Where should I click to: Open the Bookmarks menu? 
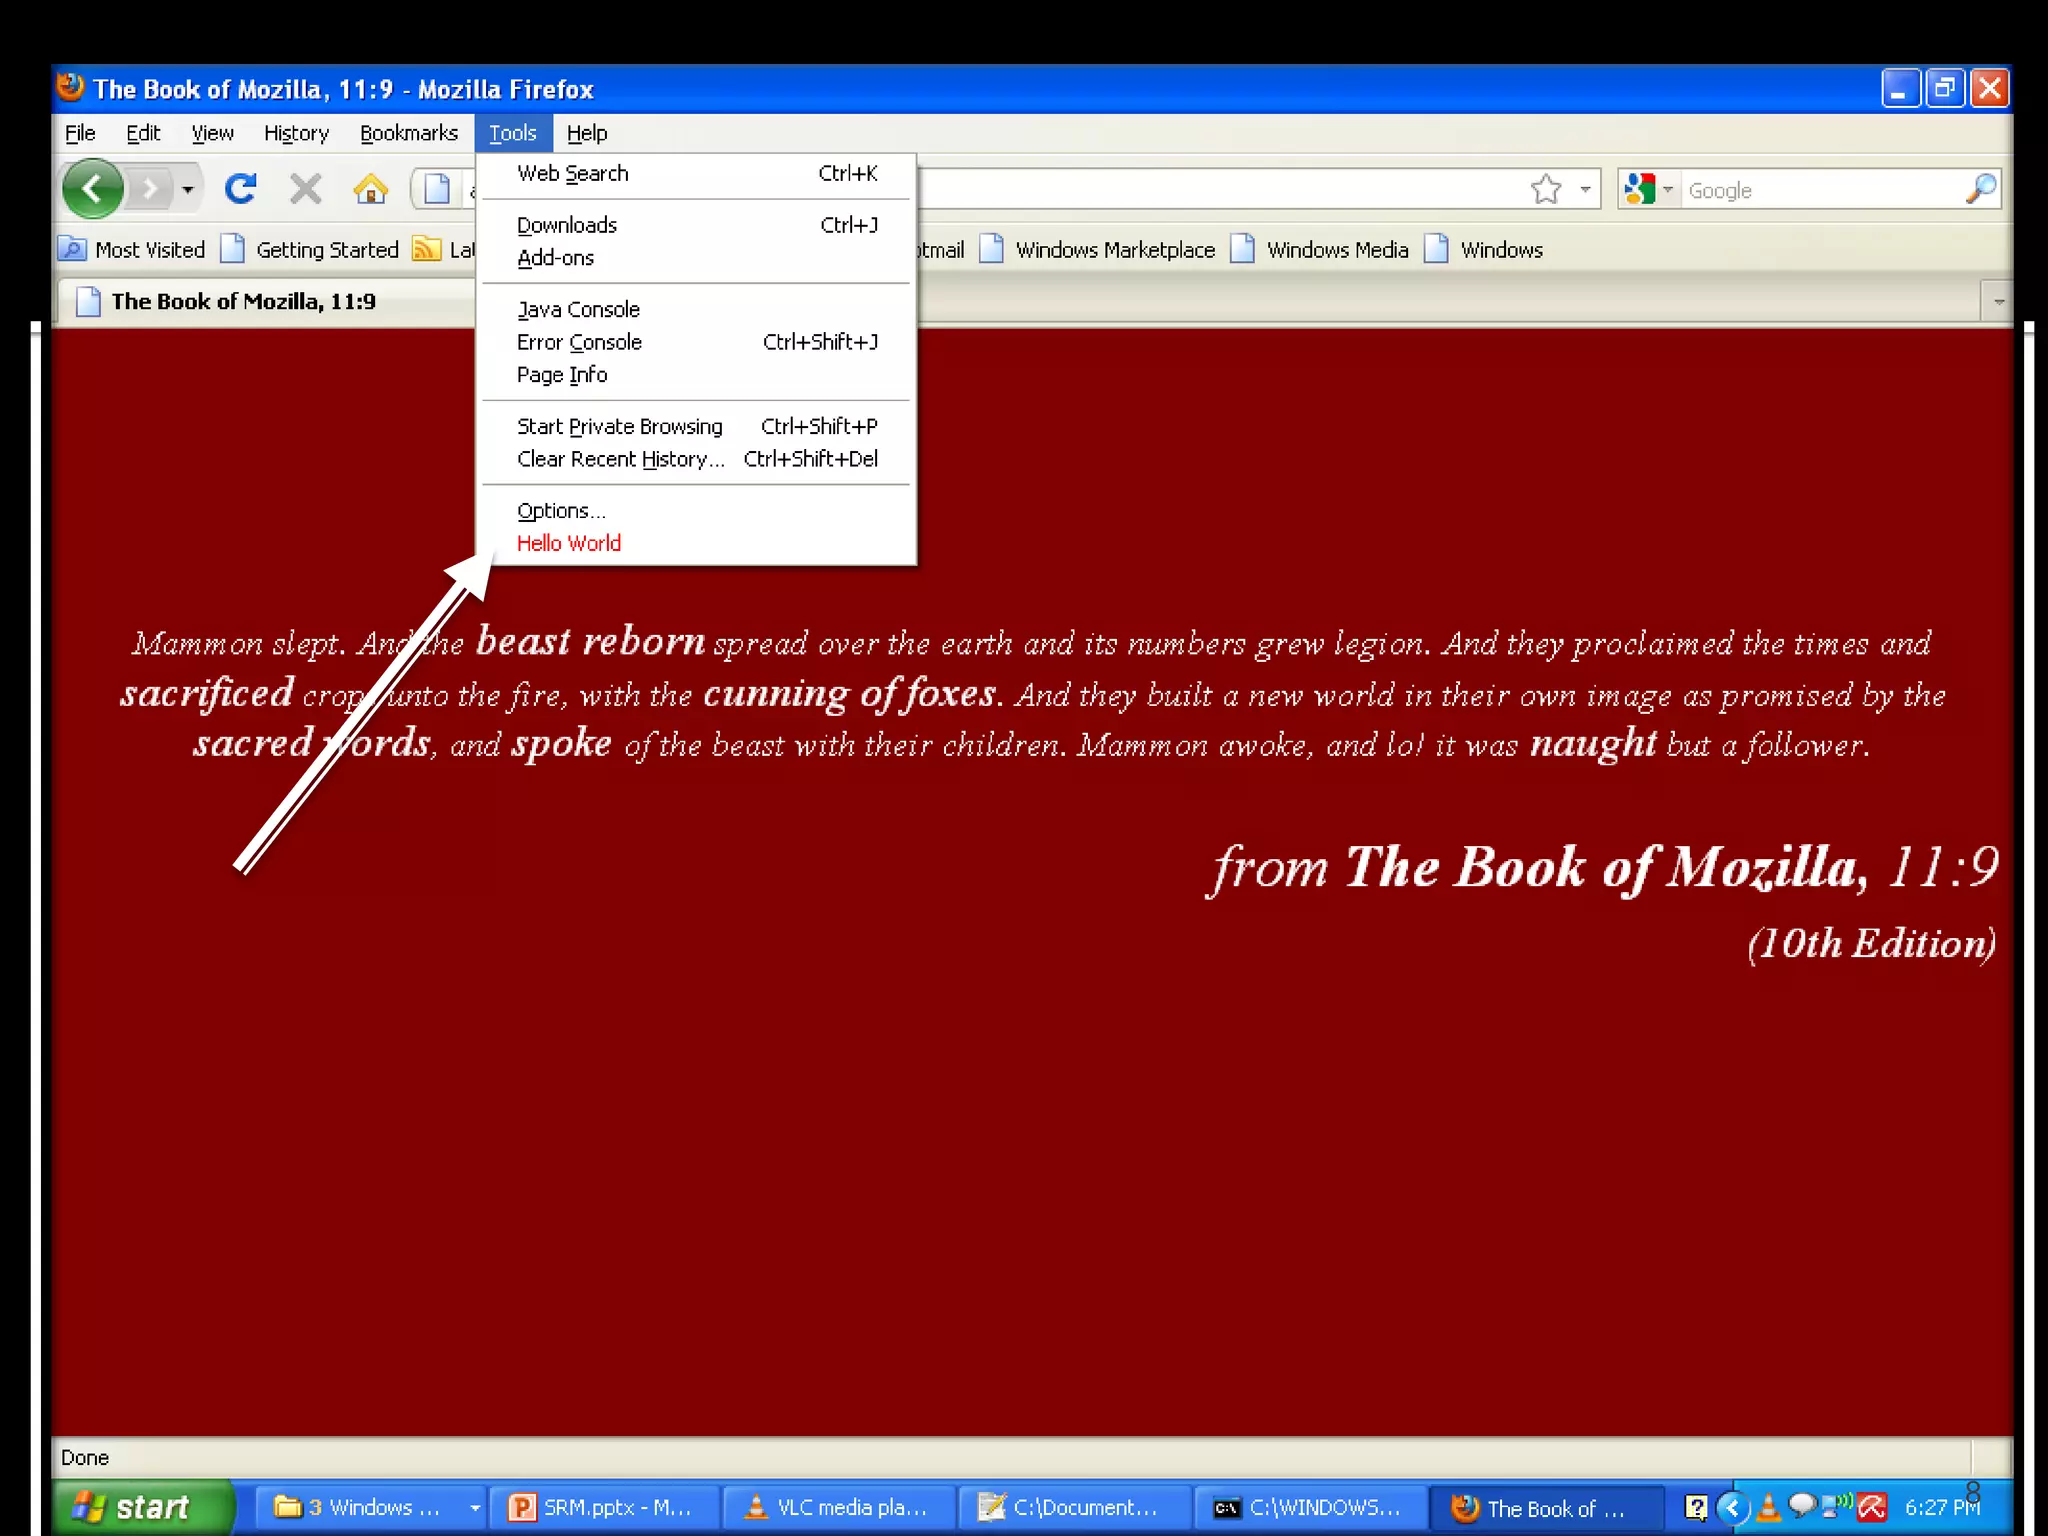408,133
